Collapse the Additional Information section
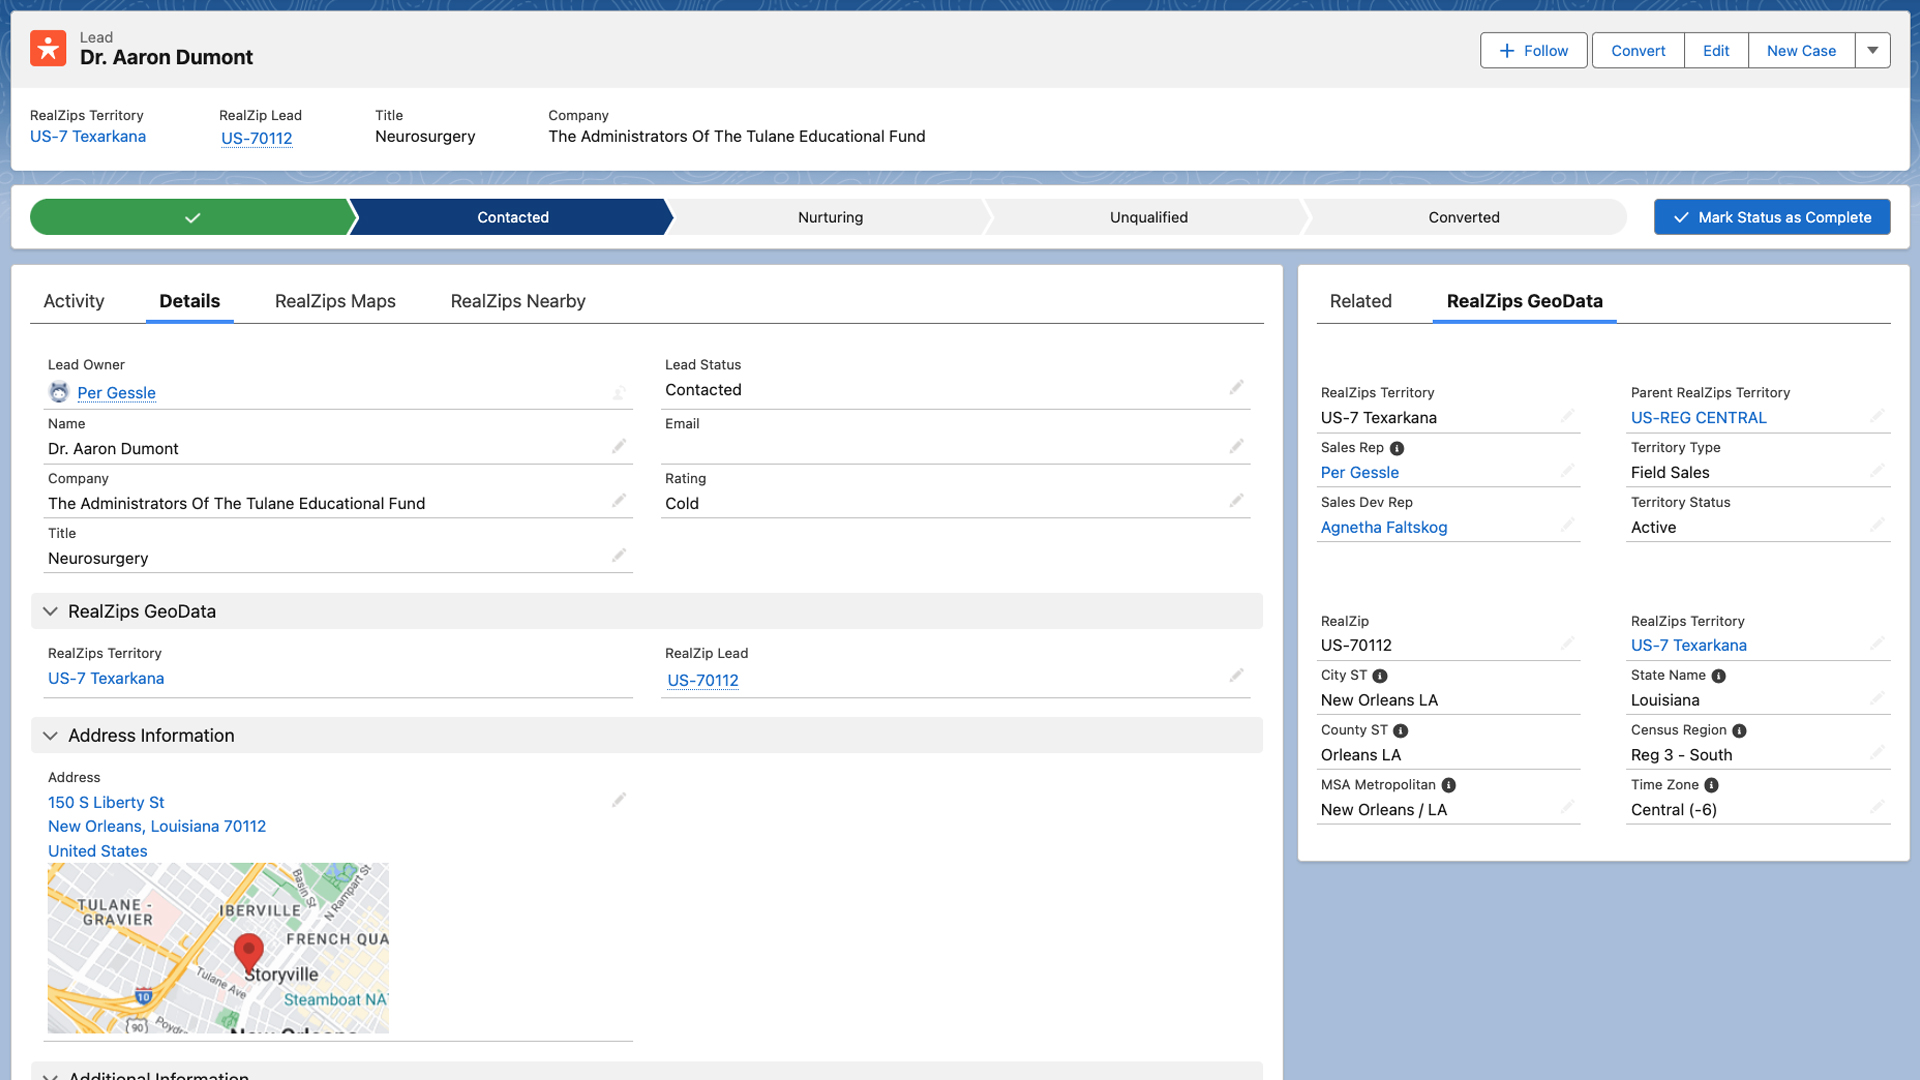 50,1076
